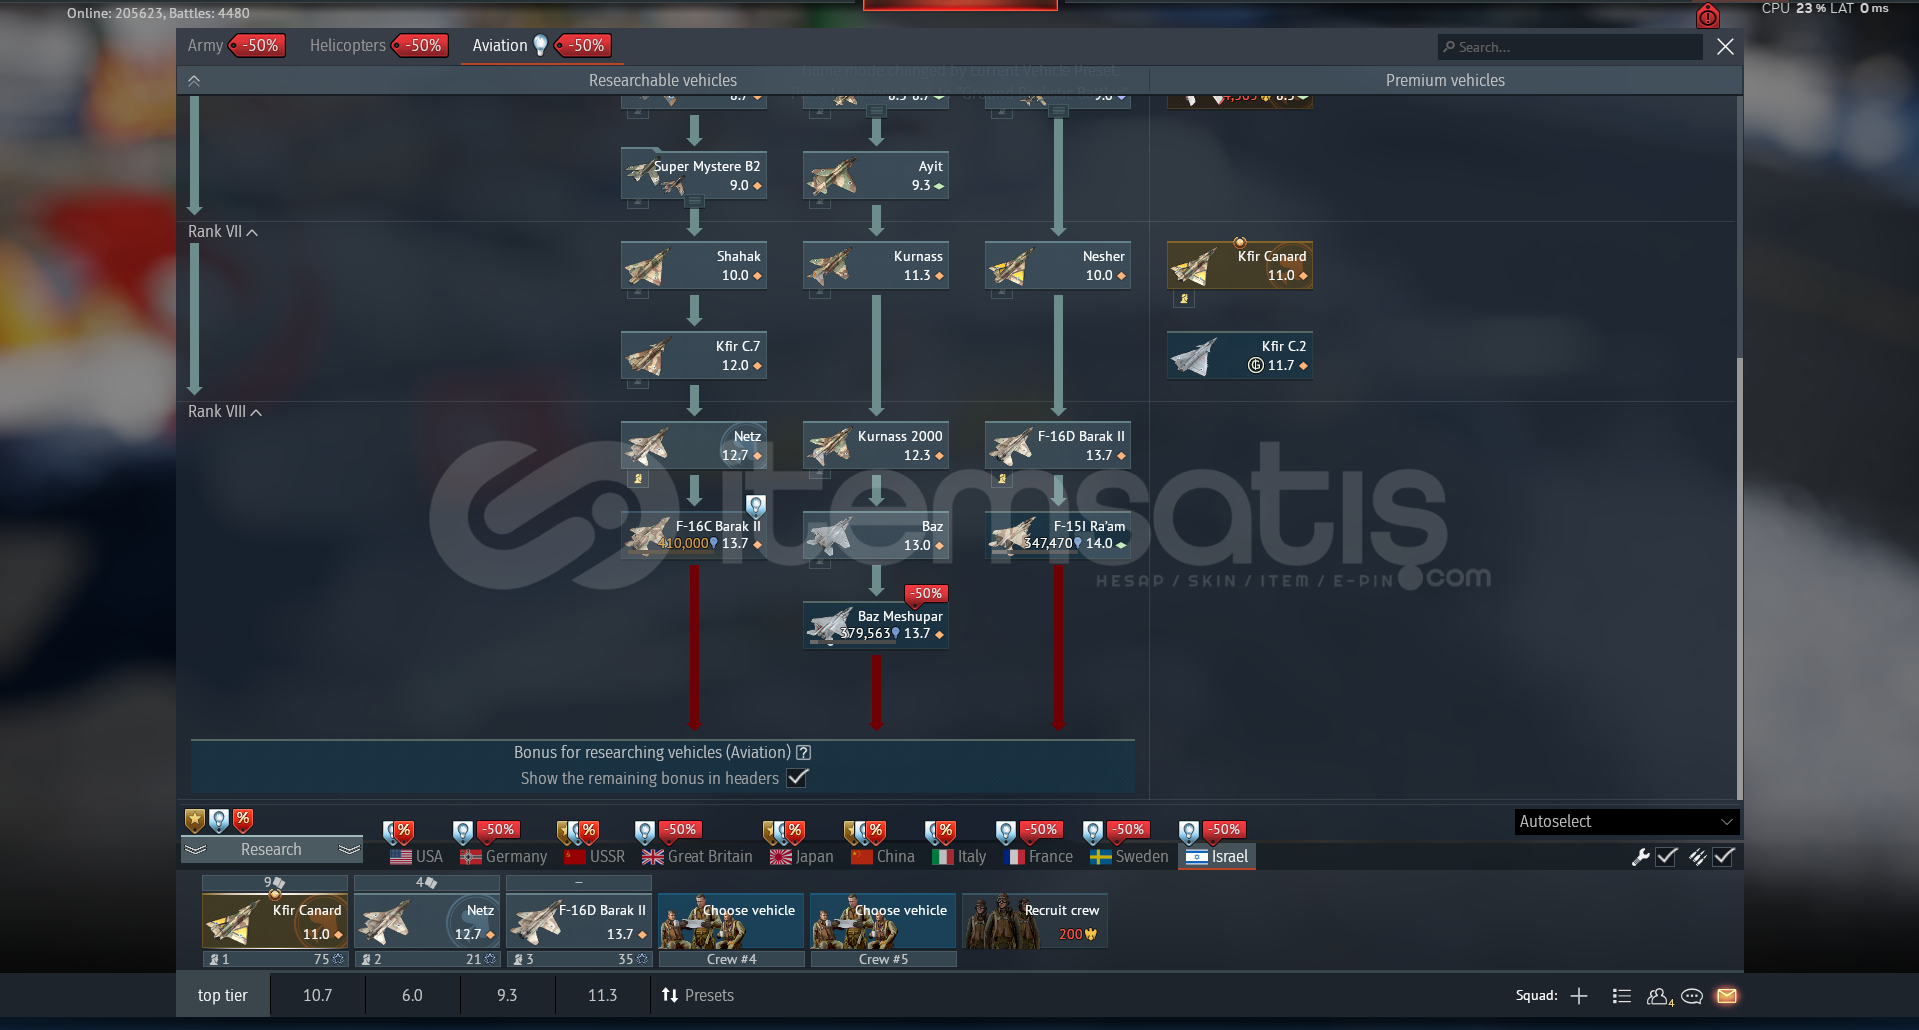The width and height of the screenshot is (1919, 1030).
Task: Select the Great Britain nation tab
Action: (x=697, y=857)
